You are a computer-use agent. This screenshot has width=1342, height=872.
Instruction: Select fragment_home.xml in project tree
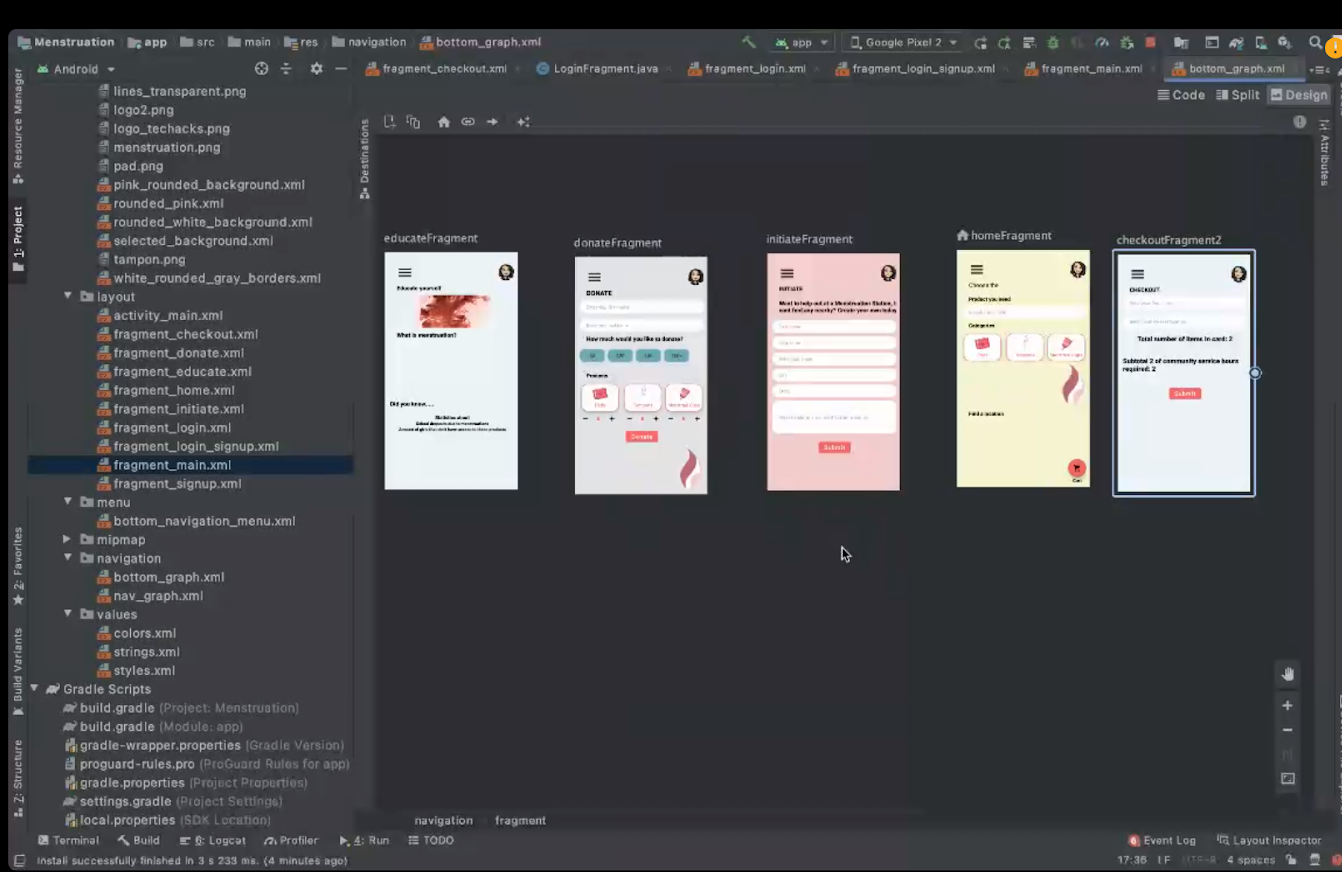click(x=174, y=390)
